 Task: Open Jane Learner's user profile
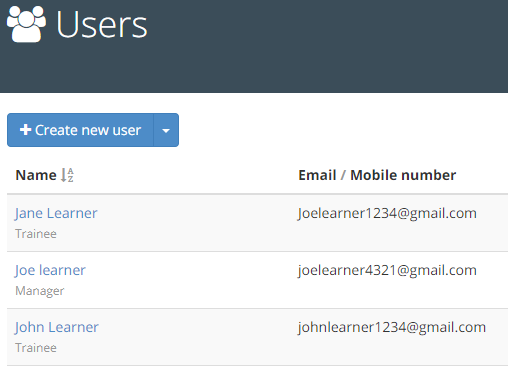click(x=56, y=213)
